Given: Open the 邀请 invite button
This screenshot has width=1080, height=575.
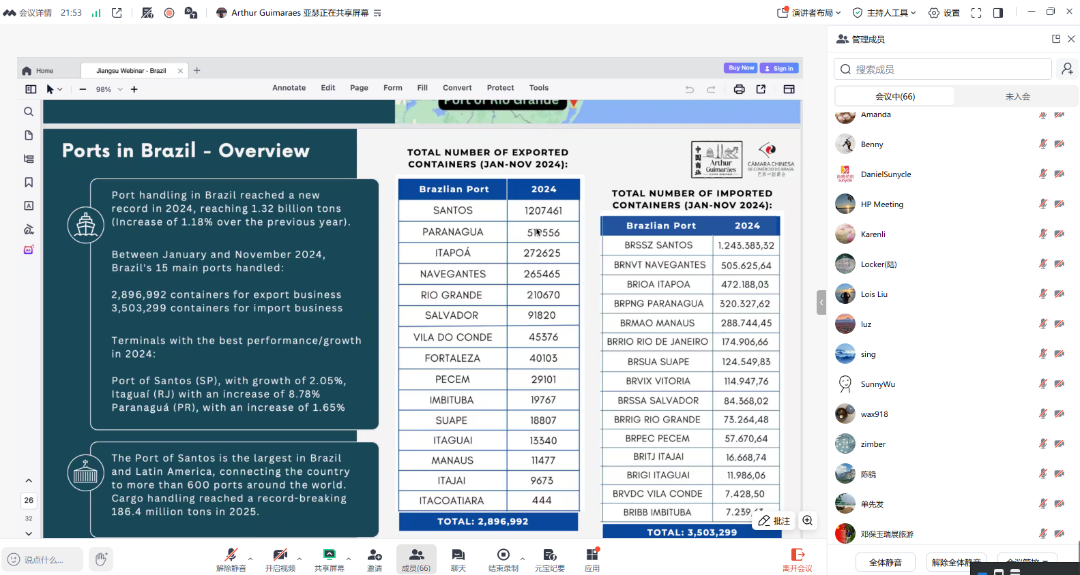Looking at the screenshot, I should (x=374, y=559).
